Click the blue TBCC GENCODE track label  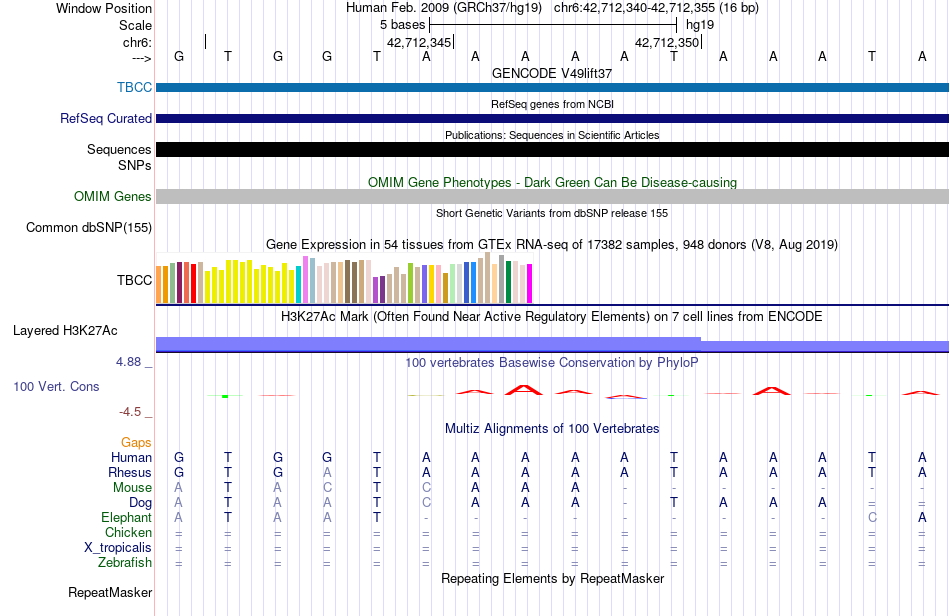tap(135, 87)
